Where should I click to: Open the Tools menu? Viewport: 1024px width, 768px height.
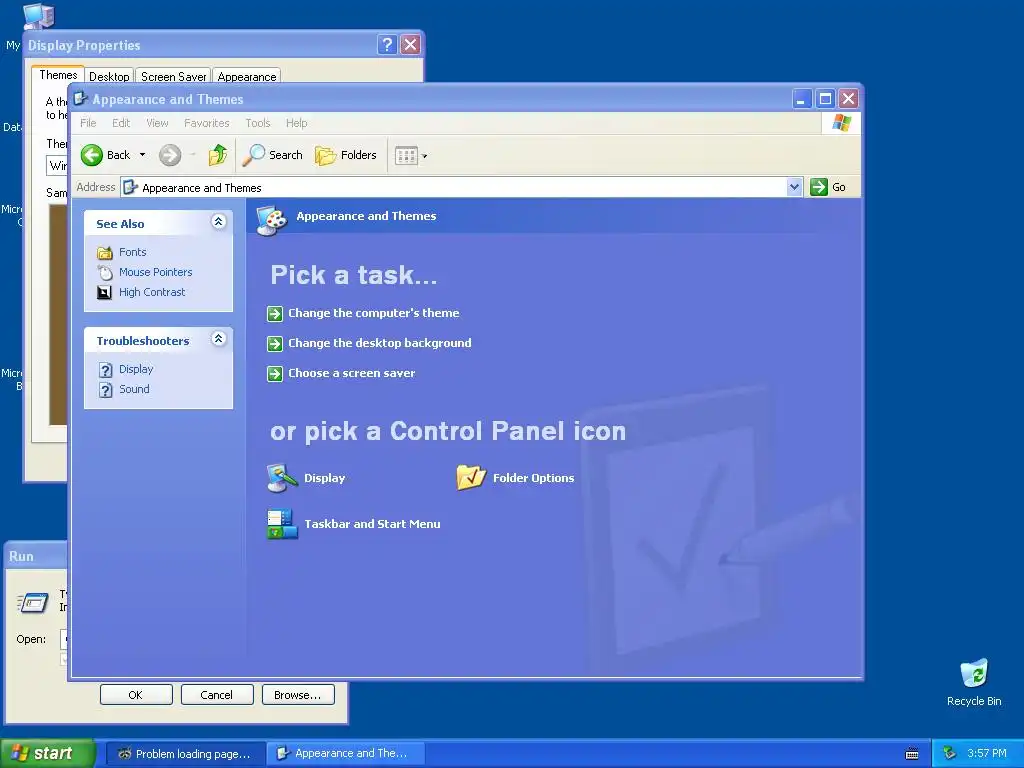point(257,123)
